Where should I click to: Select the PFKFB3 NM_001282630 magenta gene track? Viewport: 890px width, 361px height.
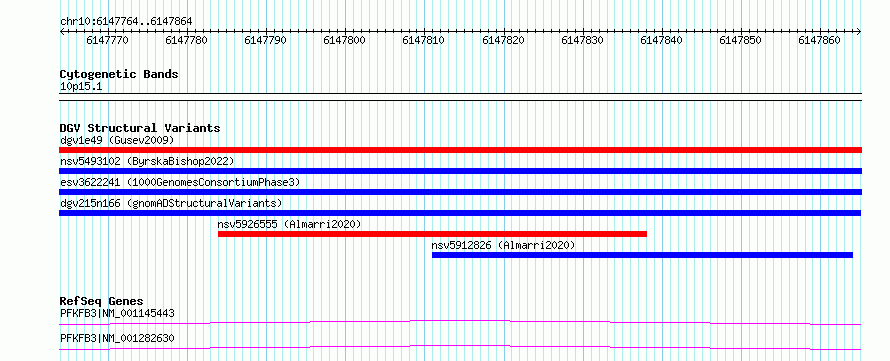pos(460,347)
